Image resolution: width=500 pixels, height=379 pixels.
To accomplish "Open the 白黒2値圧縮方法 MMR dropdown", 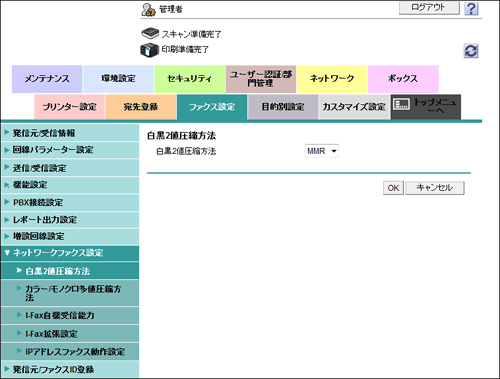I will tap(322, 151).
